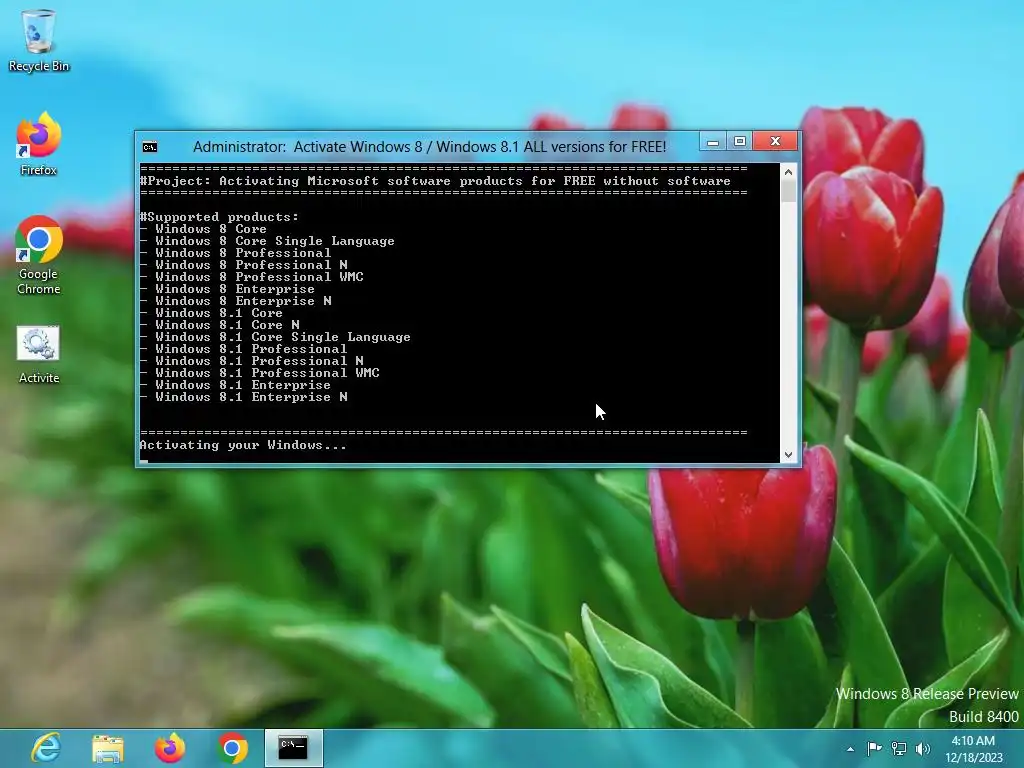Open the command prompt window system menu icon
The height and width of the screenshot is (768, 1024).
pyautogui.click(x=150, y=147)
